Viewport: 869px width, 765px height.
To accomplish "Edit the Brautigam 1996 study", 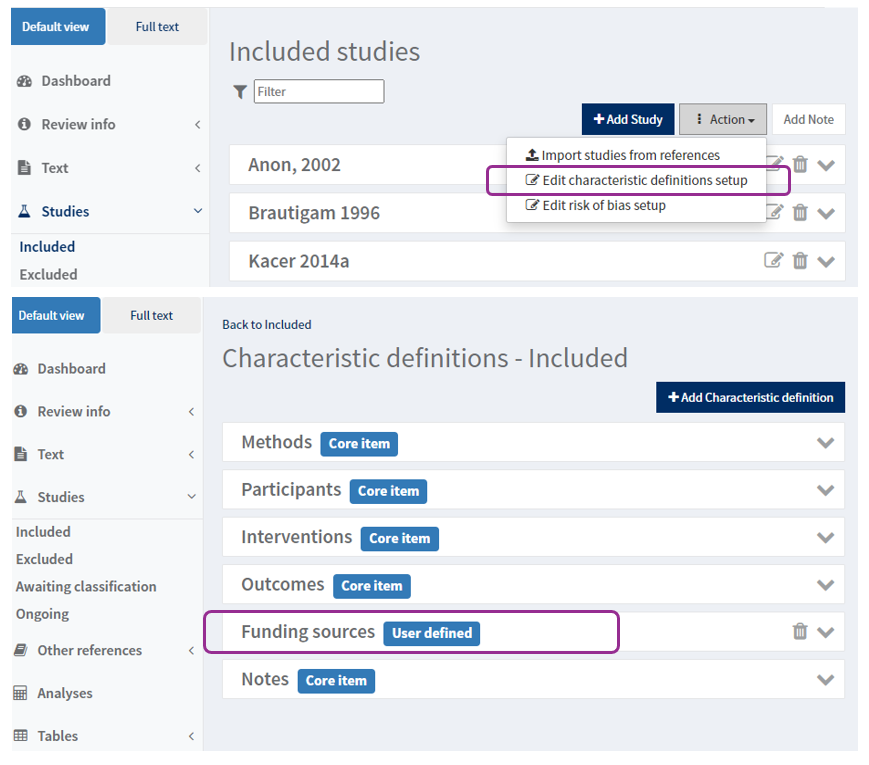I will [x=773, y=212].
